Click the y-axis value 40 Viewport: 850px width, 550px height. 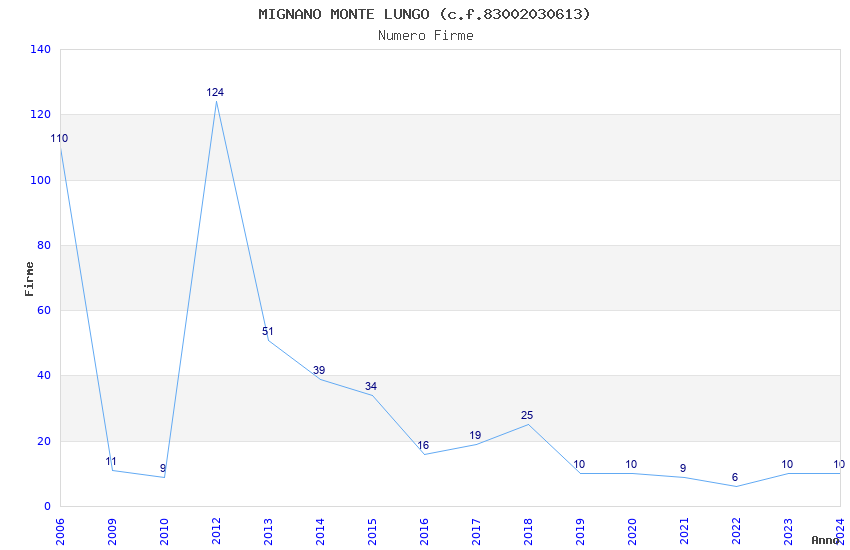point(44,376)
